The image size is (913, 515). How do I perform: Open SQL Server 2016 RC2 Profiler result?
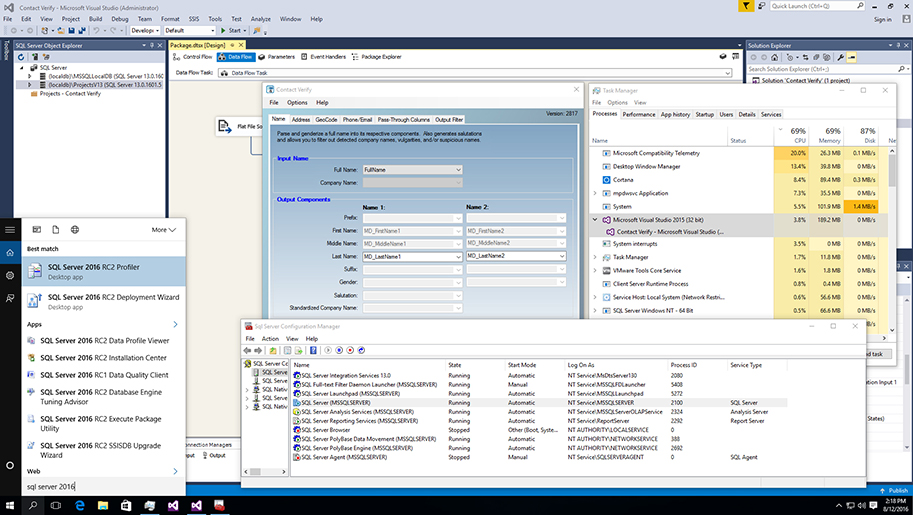click(x=104, y=271)
